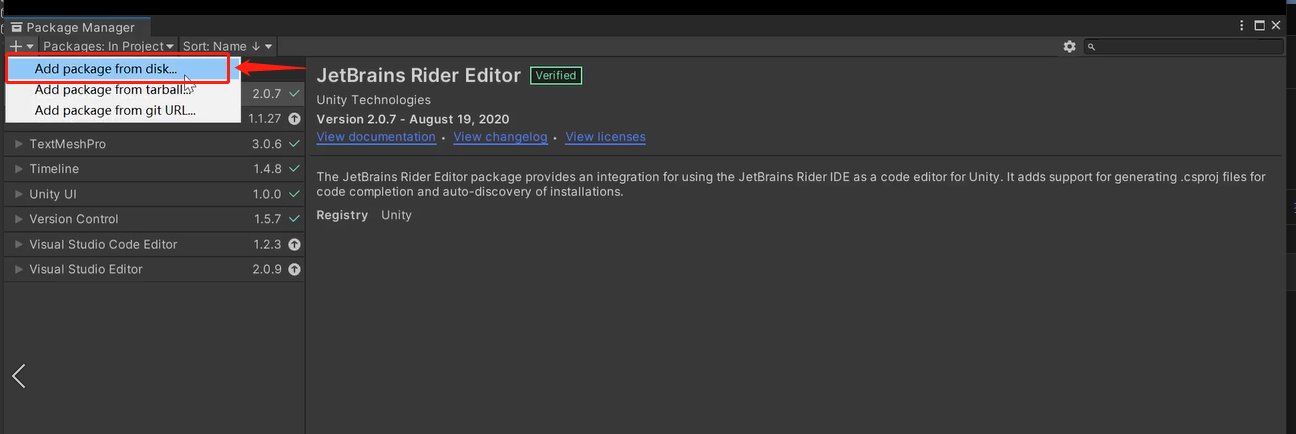Select the Unity UI package row

coord(154,194)
